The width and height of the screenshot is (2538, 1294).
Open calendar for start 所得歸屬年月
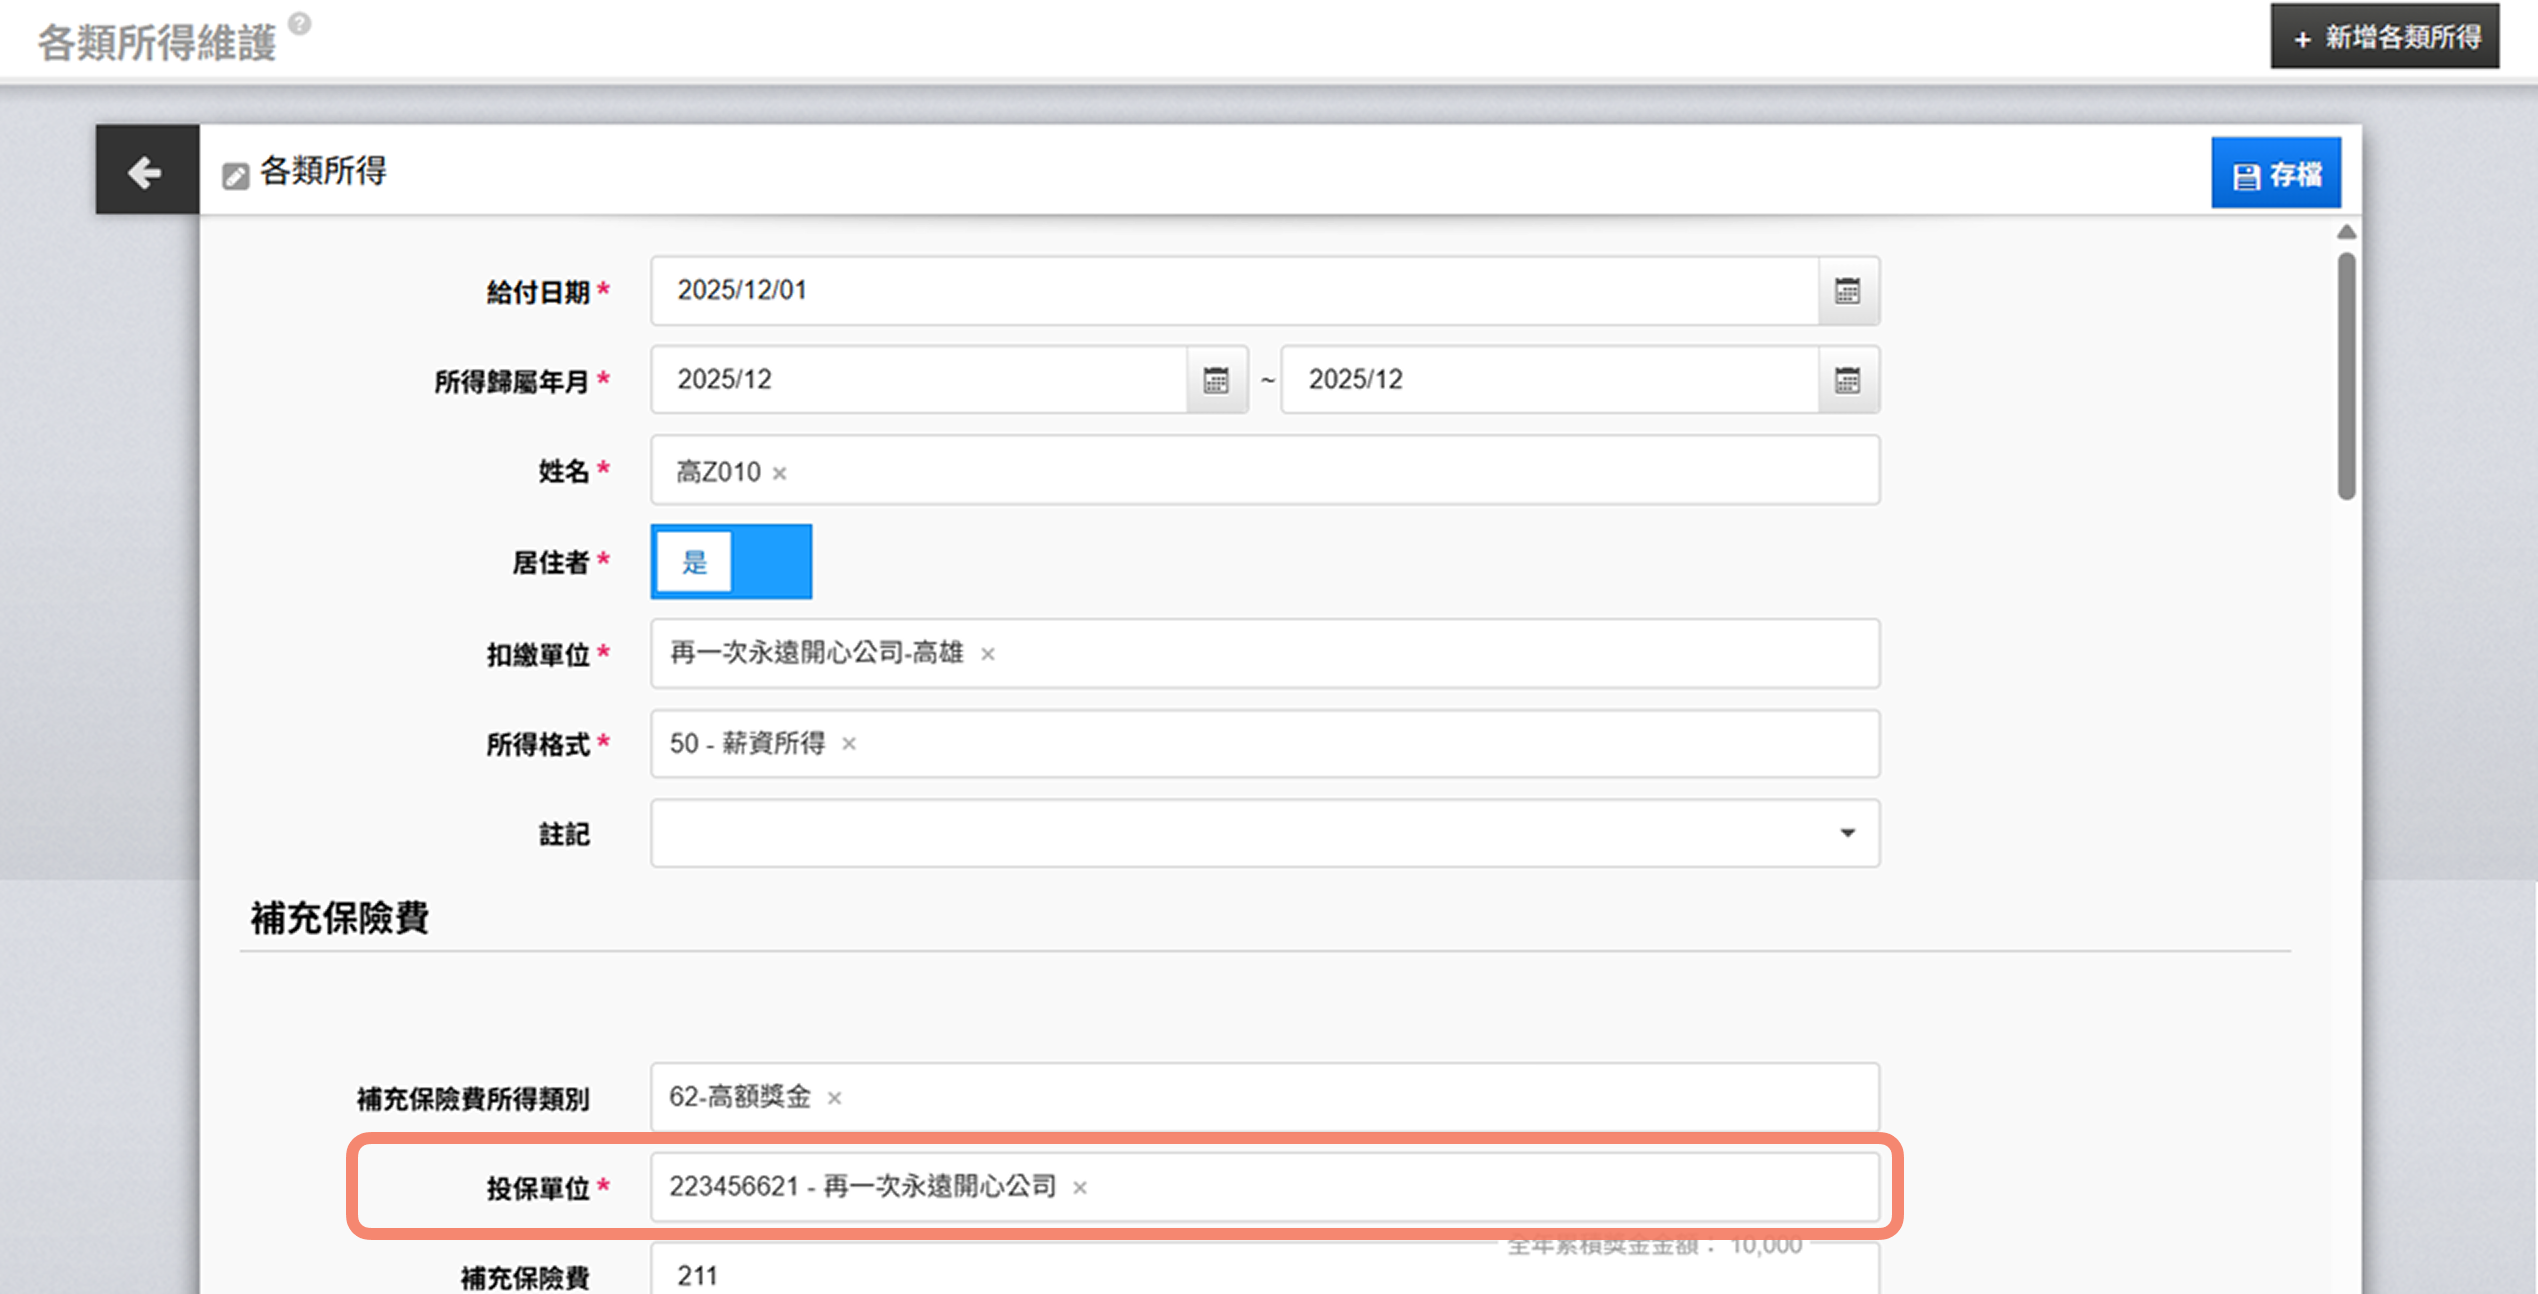(1216, 380)
